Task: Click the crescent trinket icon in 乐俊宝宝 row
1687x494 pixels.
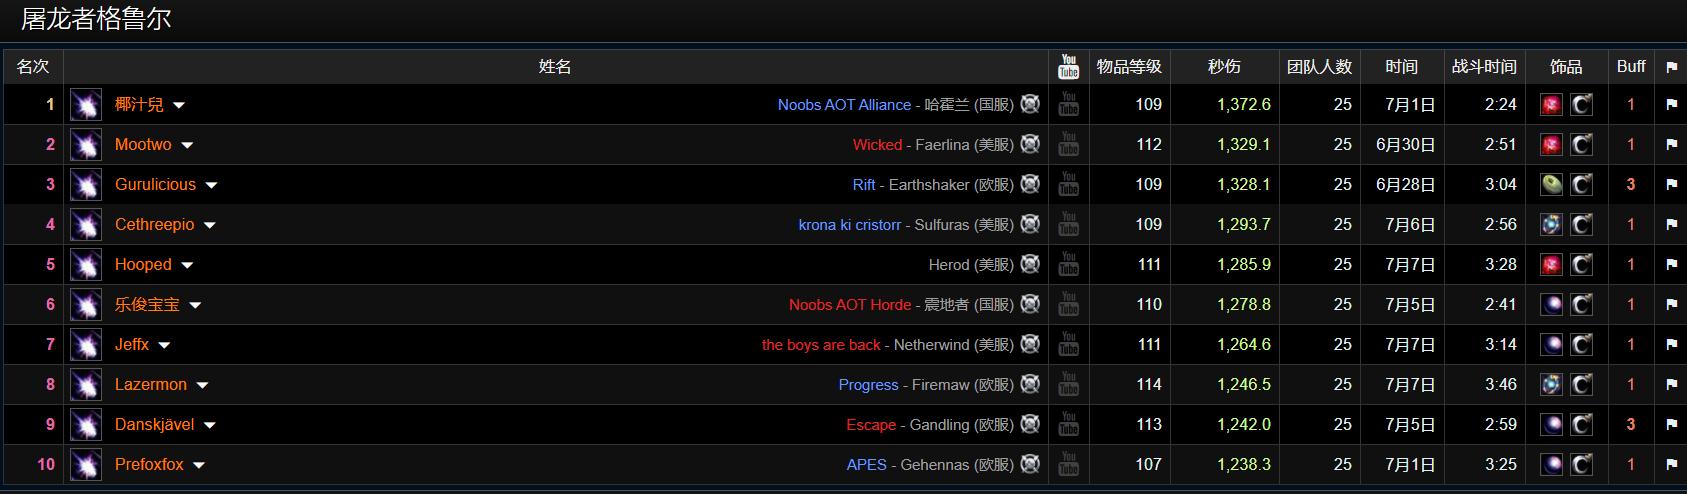Action: tap(1581, 305)
